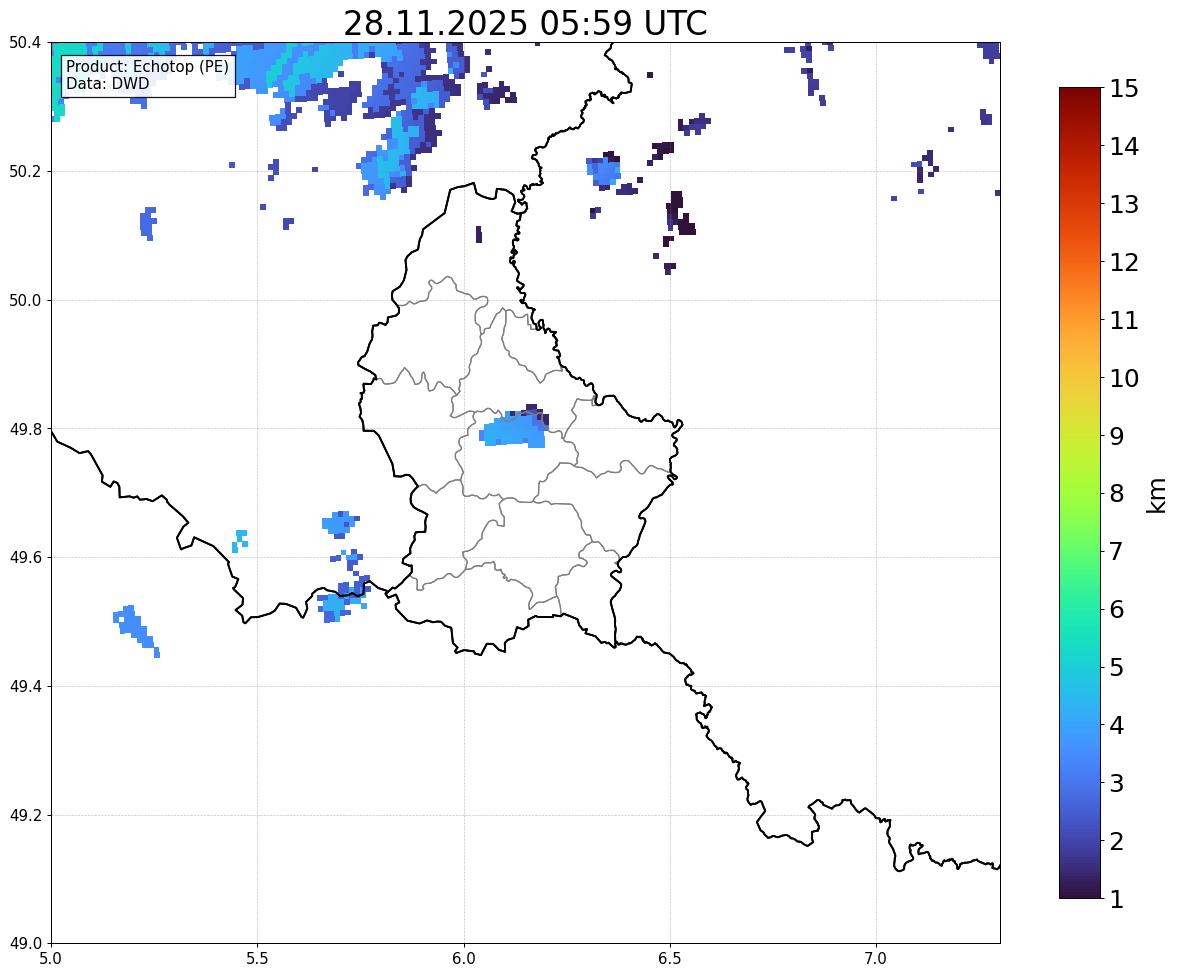Click the Data: DWD label

tap(108, 83)
